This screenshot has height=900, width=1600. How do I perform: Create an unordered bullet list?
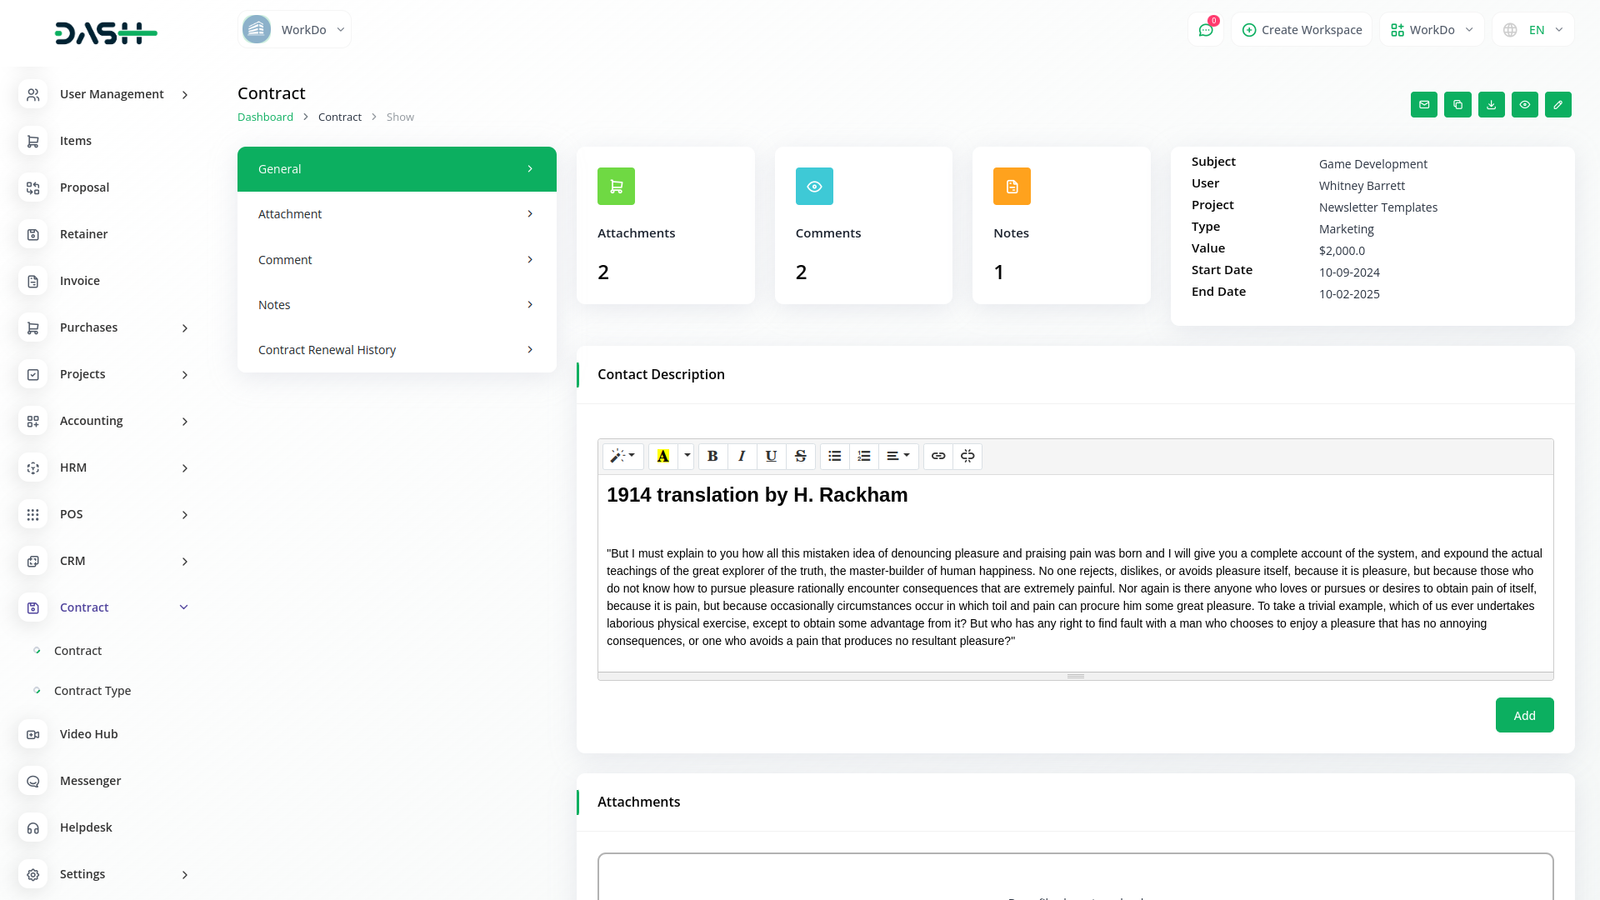click(835, 456)
